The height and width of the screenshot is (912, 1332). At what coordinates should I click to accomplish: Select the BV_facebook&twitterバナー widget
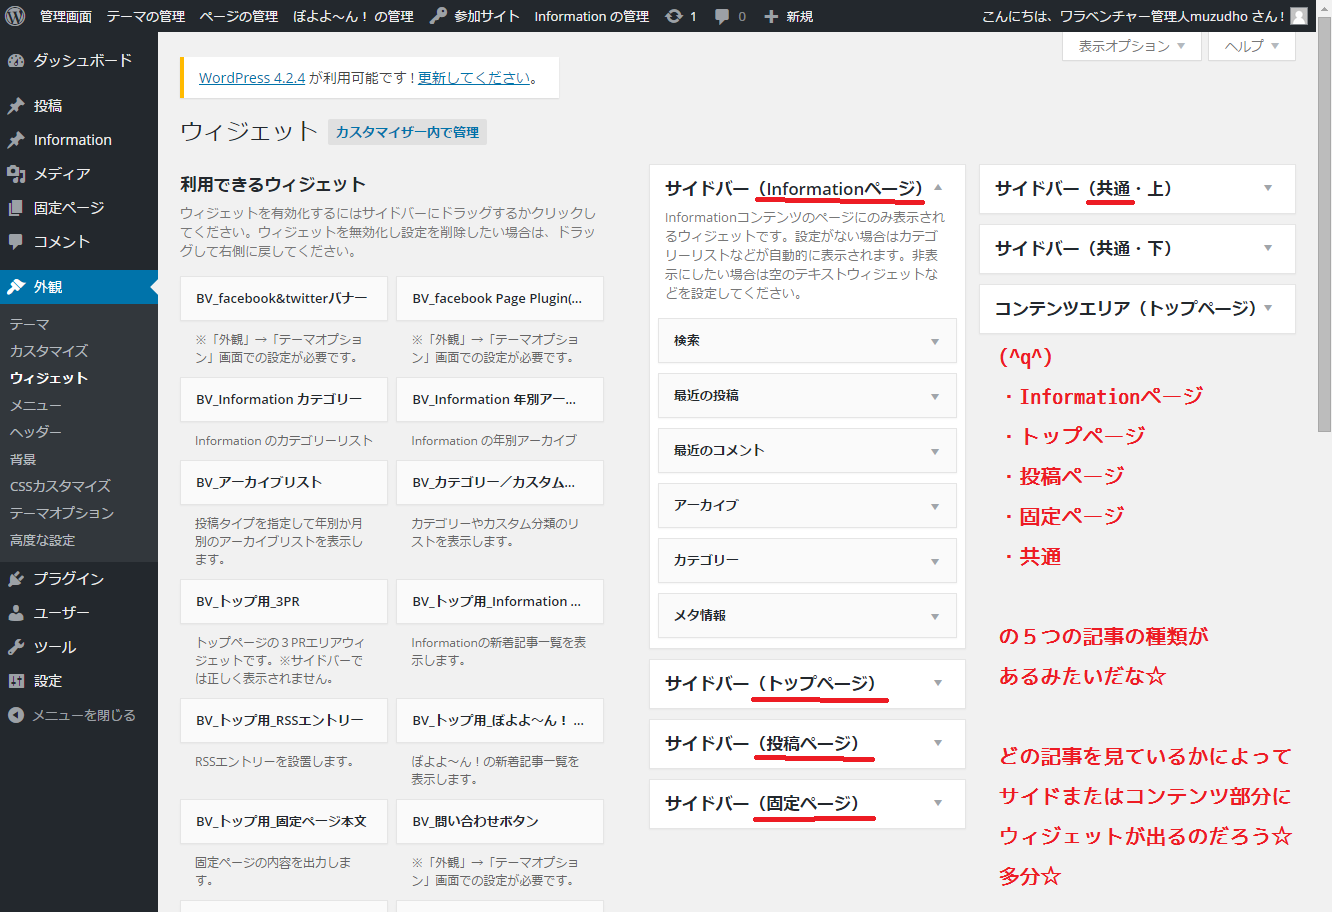click(x=284, y=298)
